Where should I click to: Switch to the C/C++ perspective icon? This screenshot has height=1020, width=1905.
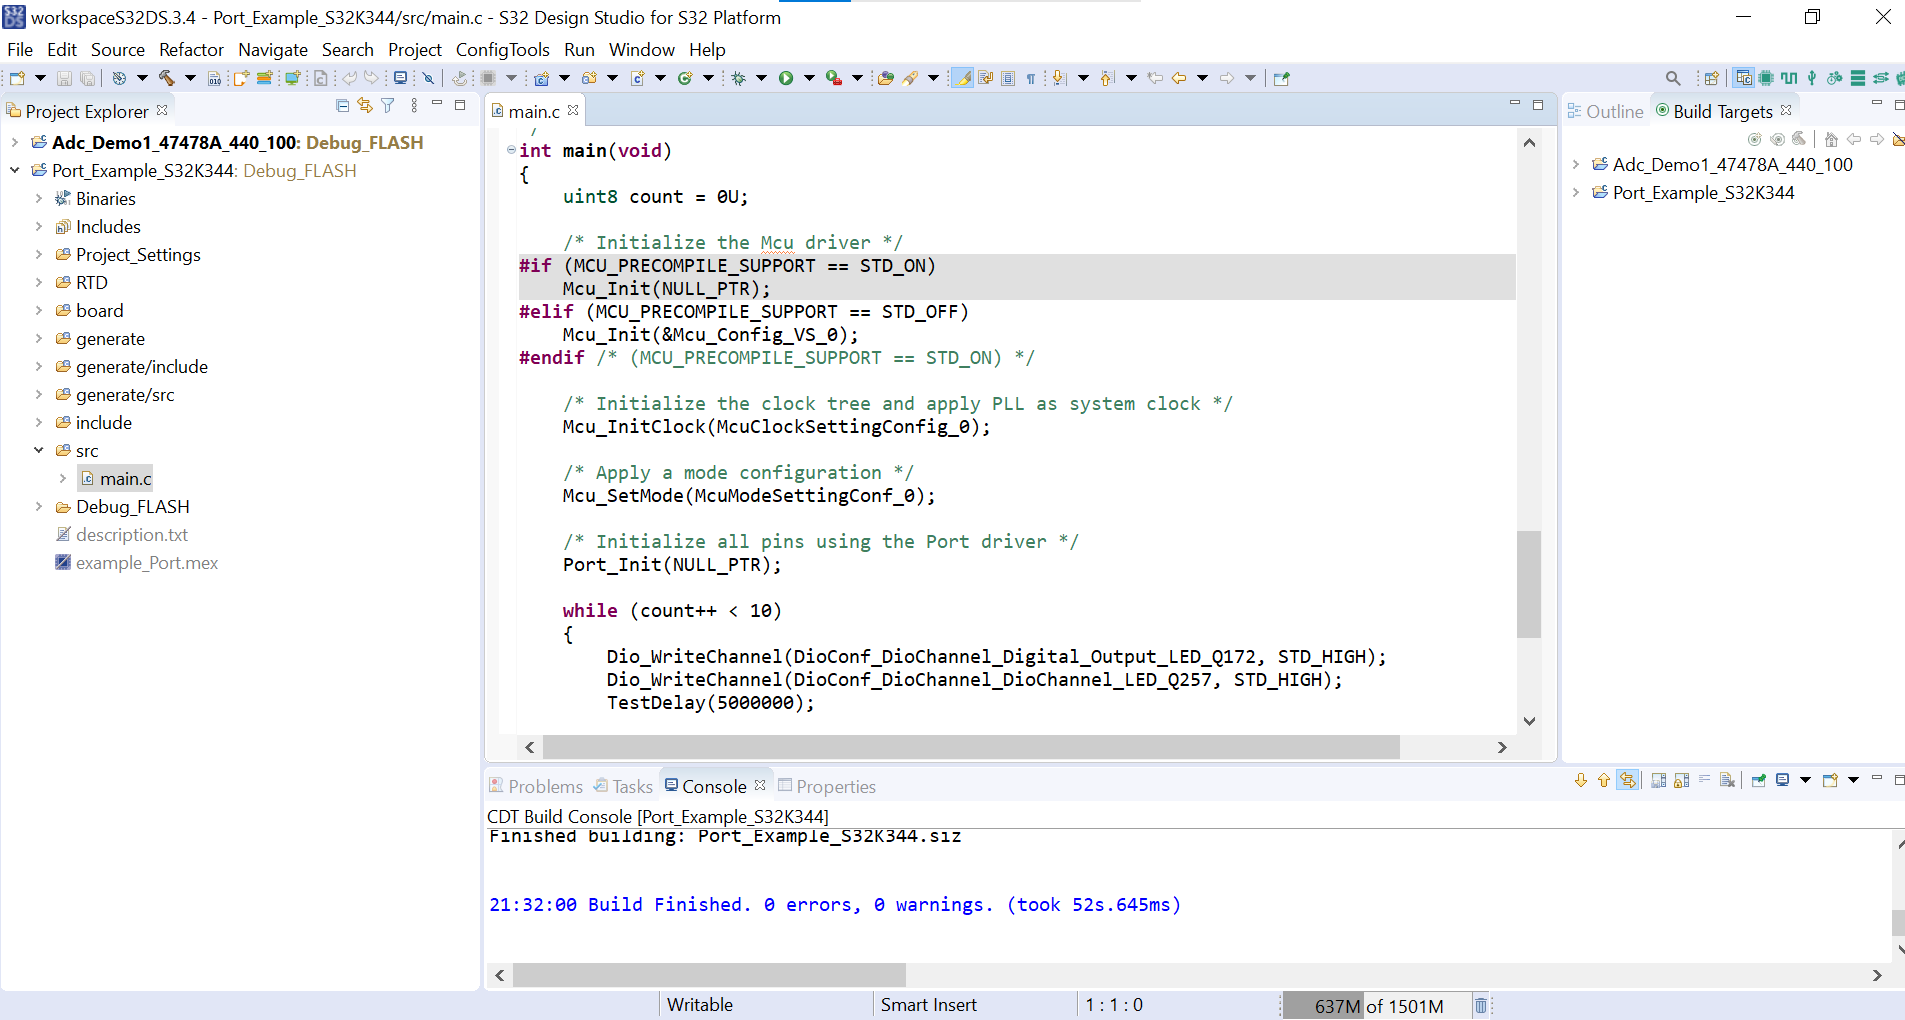[x=1744, y=78]
